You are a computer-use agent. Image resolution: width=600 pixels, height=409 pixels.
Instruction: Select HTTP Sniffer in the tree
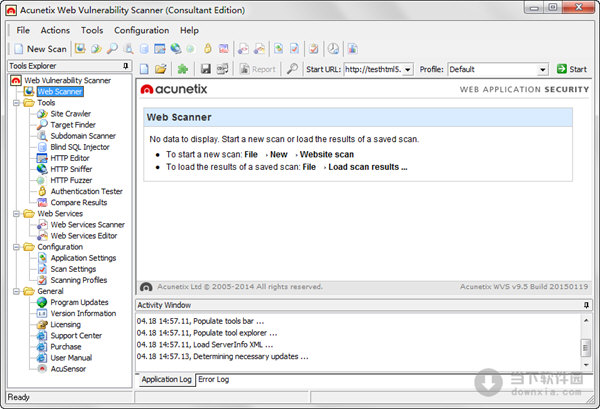(71, 169)
